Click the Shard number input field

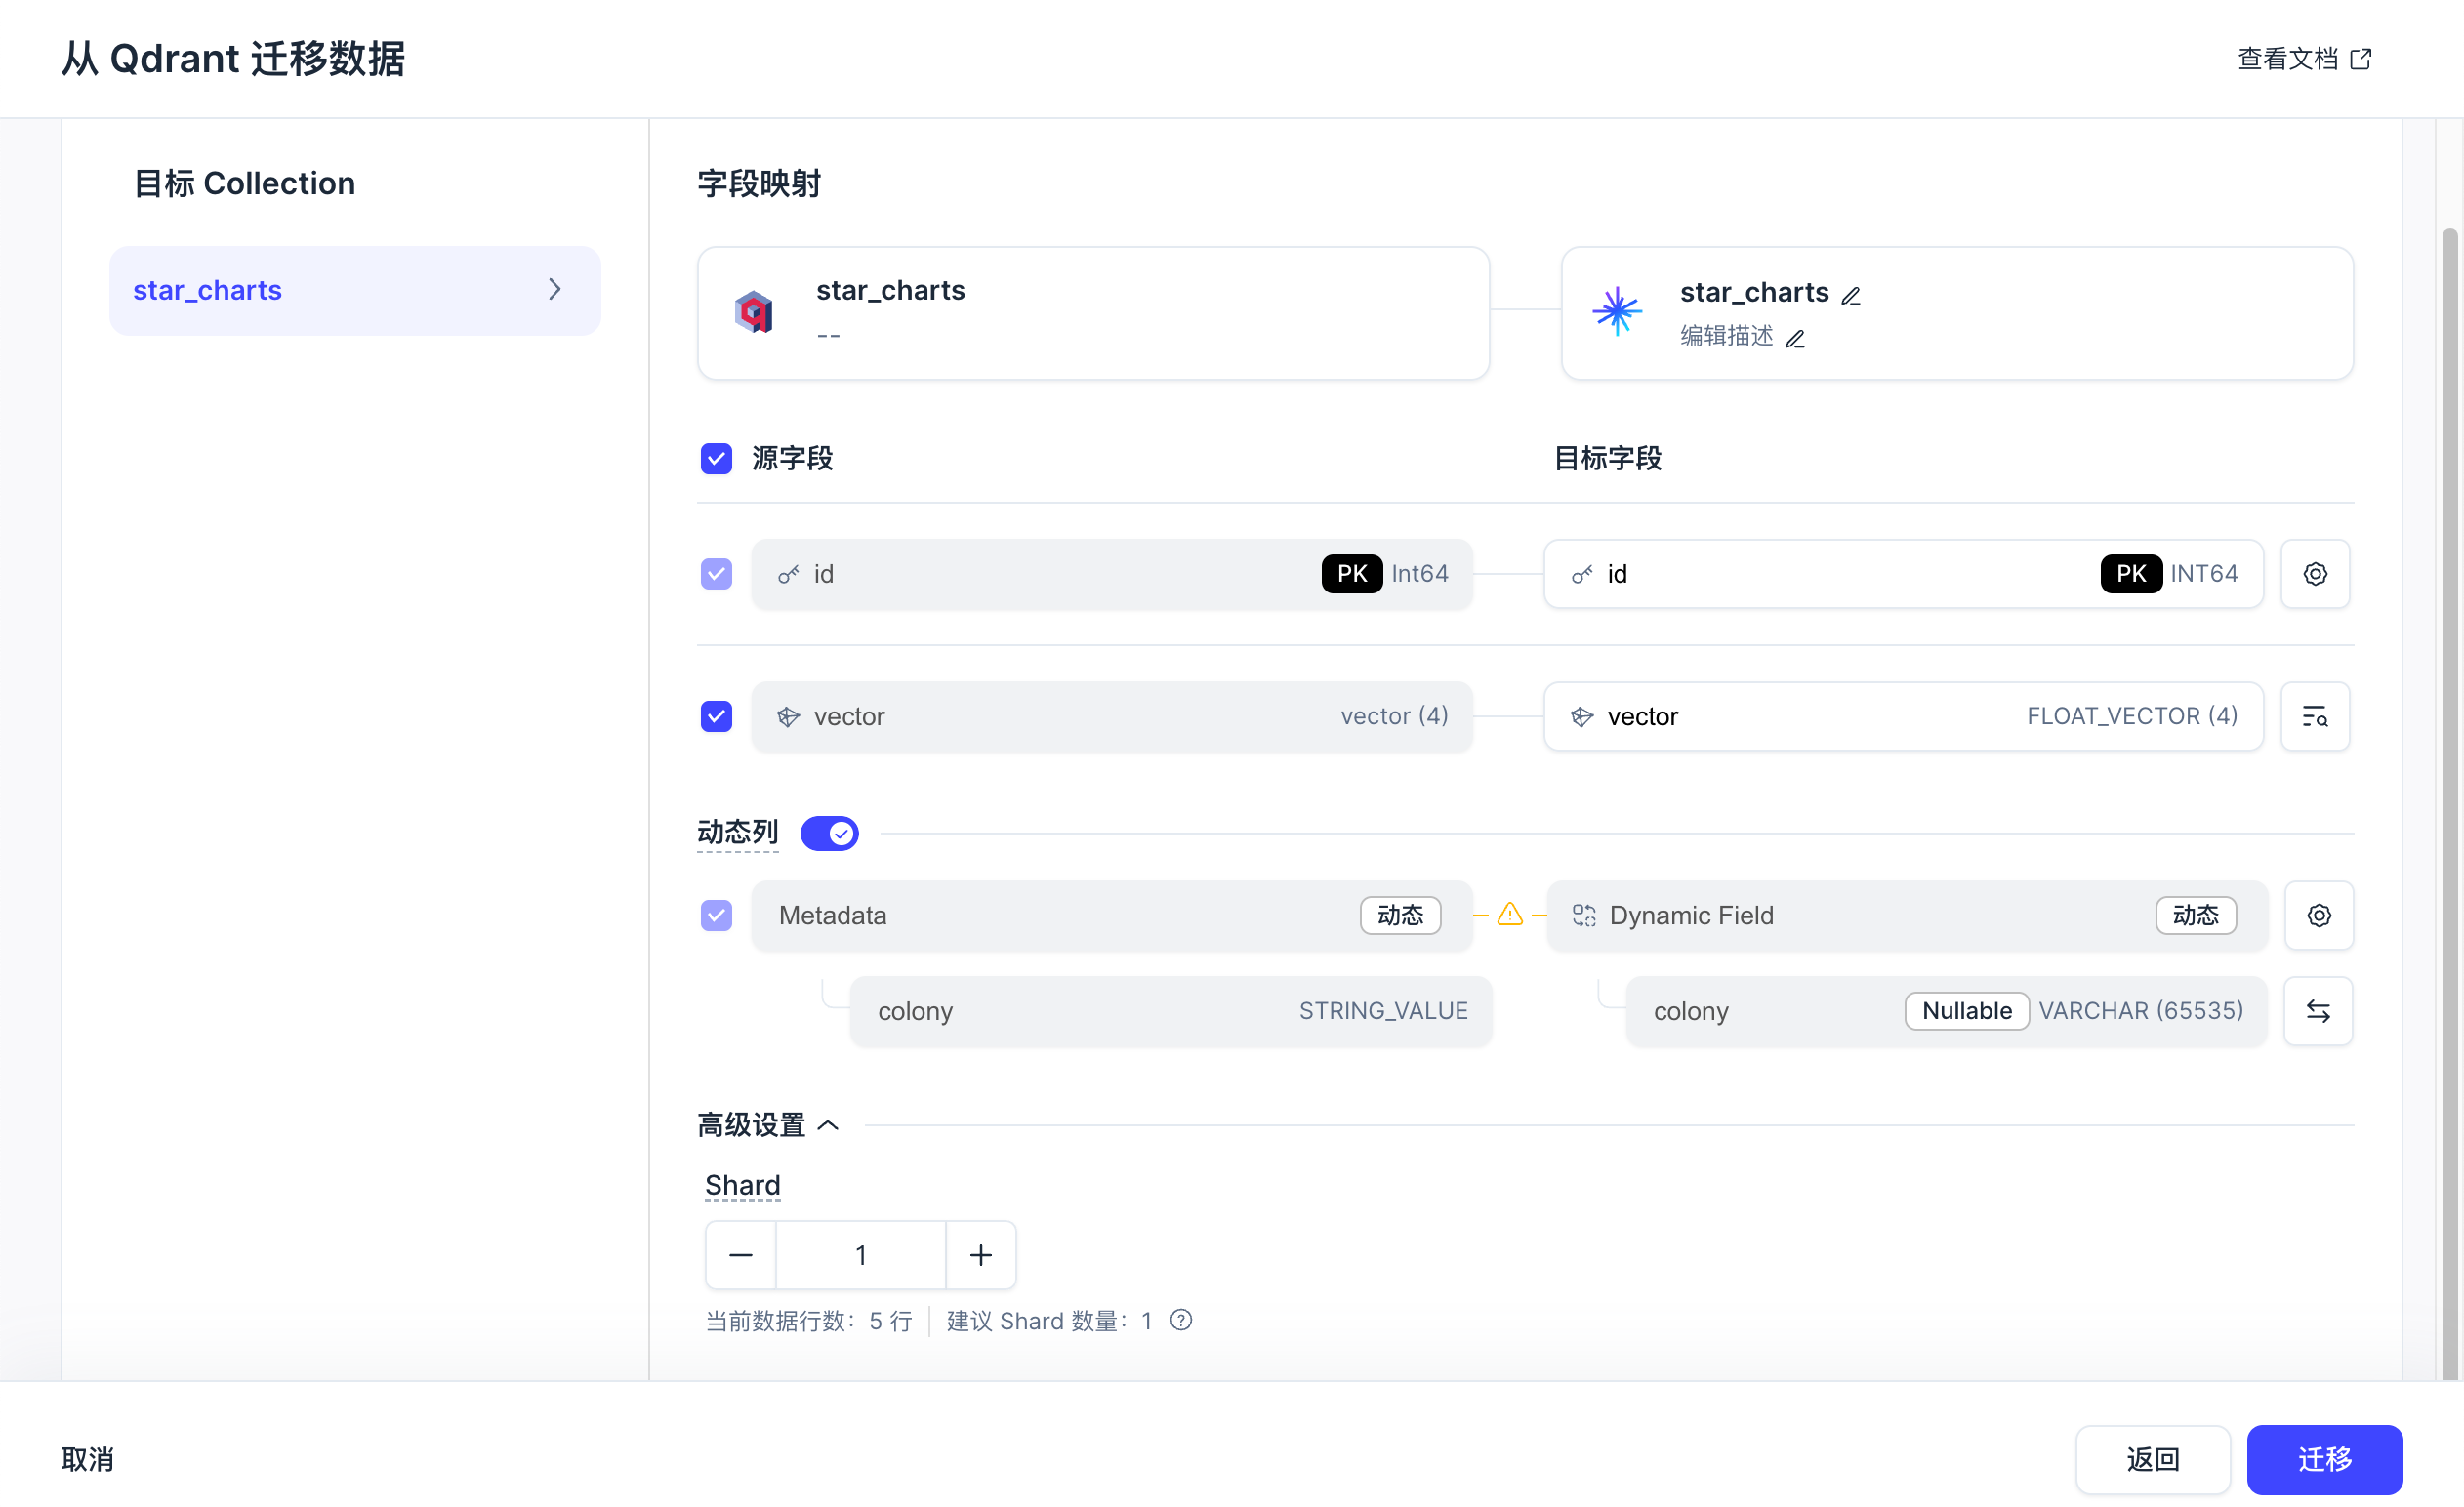(860, 1255)
